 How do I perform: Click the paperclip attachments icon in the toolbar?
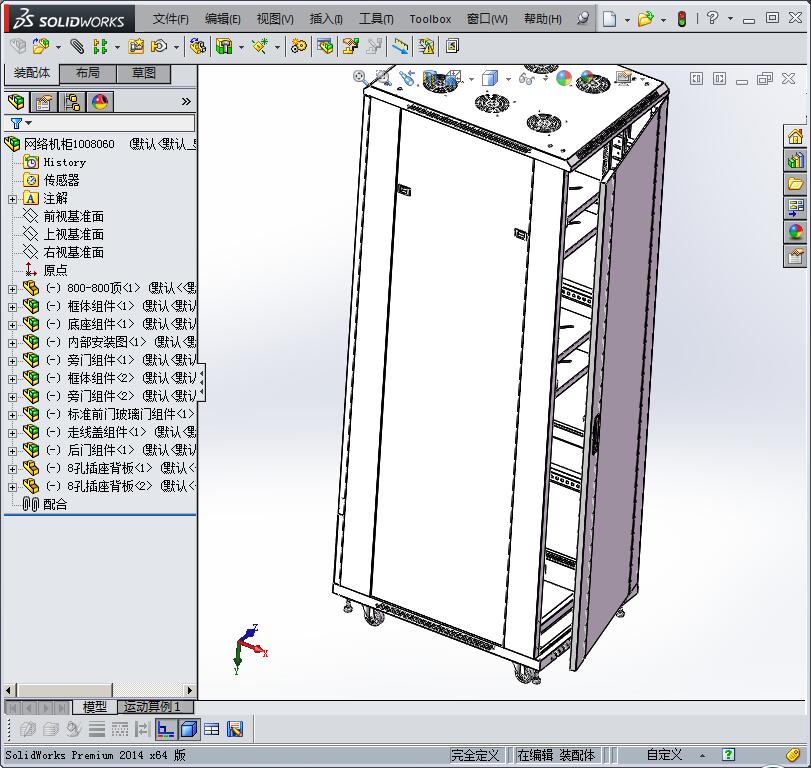pos(75,45)
